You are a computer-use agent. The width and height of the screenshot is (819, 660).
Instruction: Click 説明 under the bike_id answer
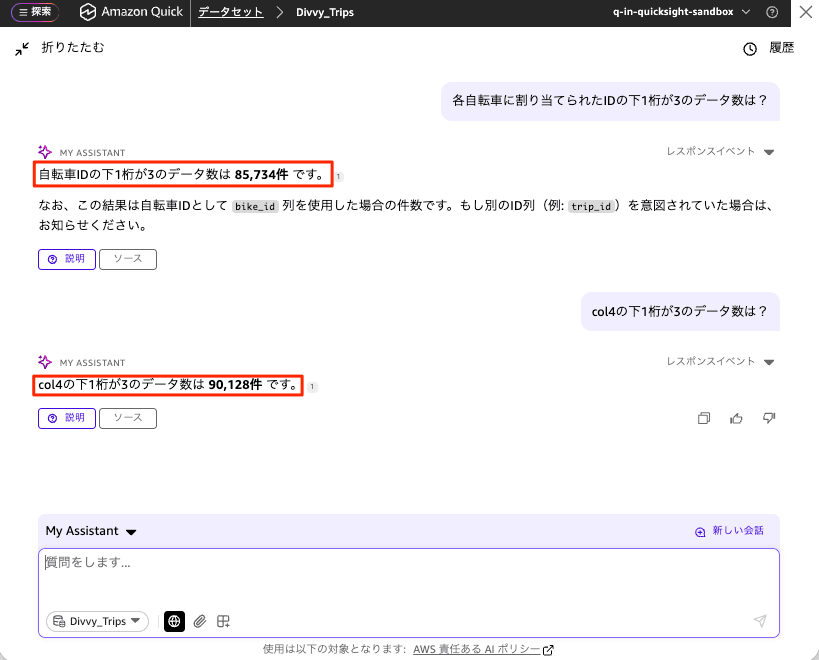click(67, 259)
